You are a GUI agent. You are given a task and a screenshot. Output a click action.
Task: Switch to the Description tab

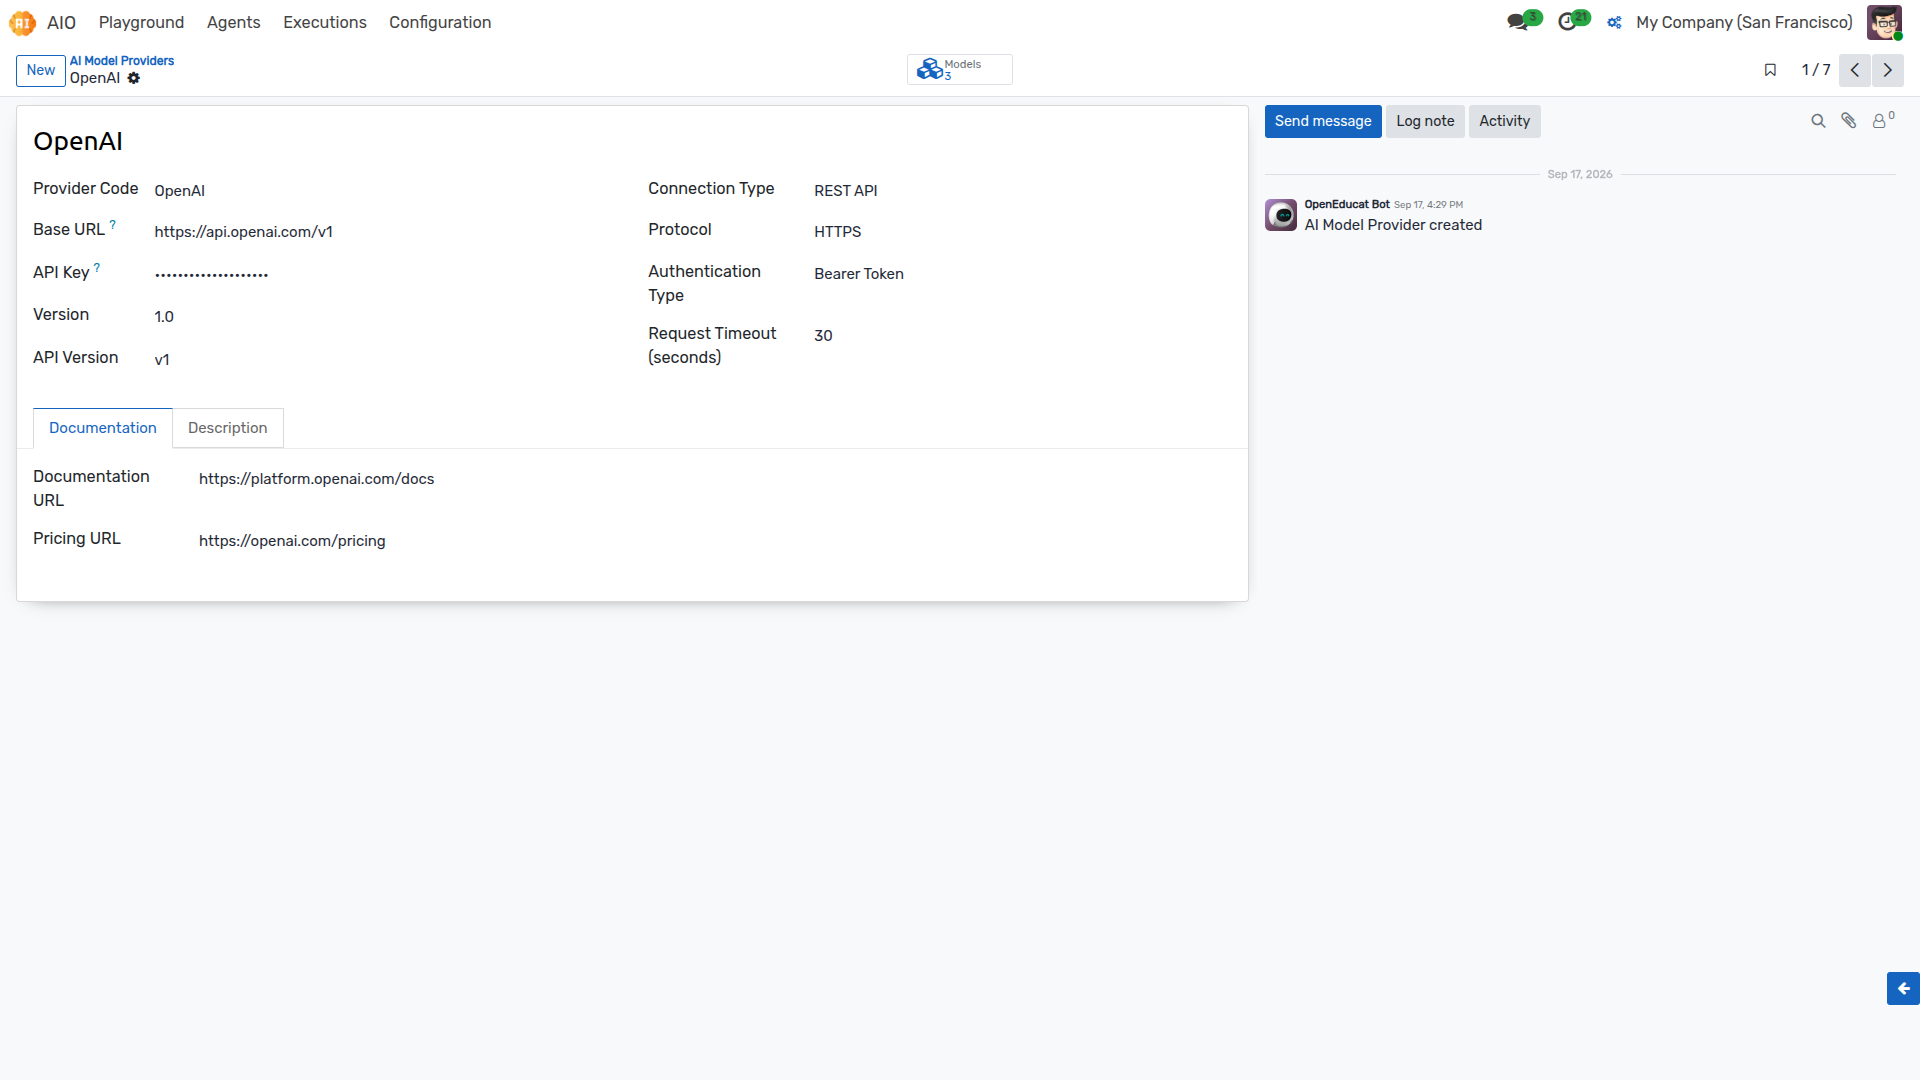[x=228, y=428]
